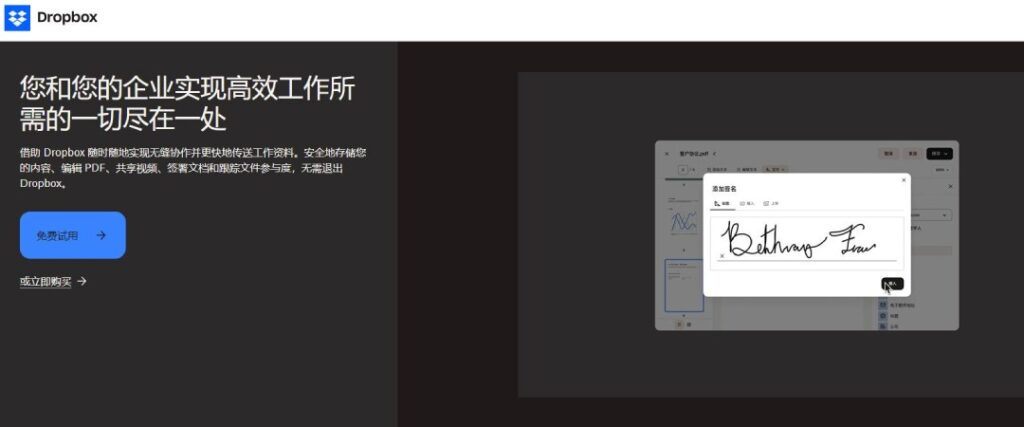Screen dimensions: 1024x427
Task: Close the right side panel
Action: (x=949, y=186)
